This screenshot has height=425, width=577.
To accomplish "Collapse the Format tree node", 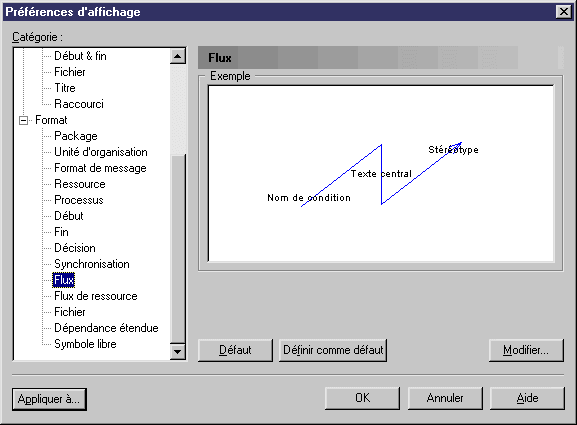I will pos(23,120).
